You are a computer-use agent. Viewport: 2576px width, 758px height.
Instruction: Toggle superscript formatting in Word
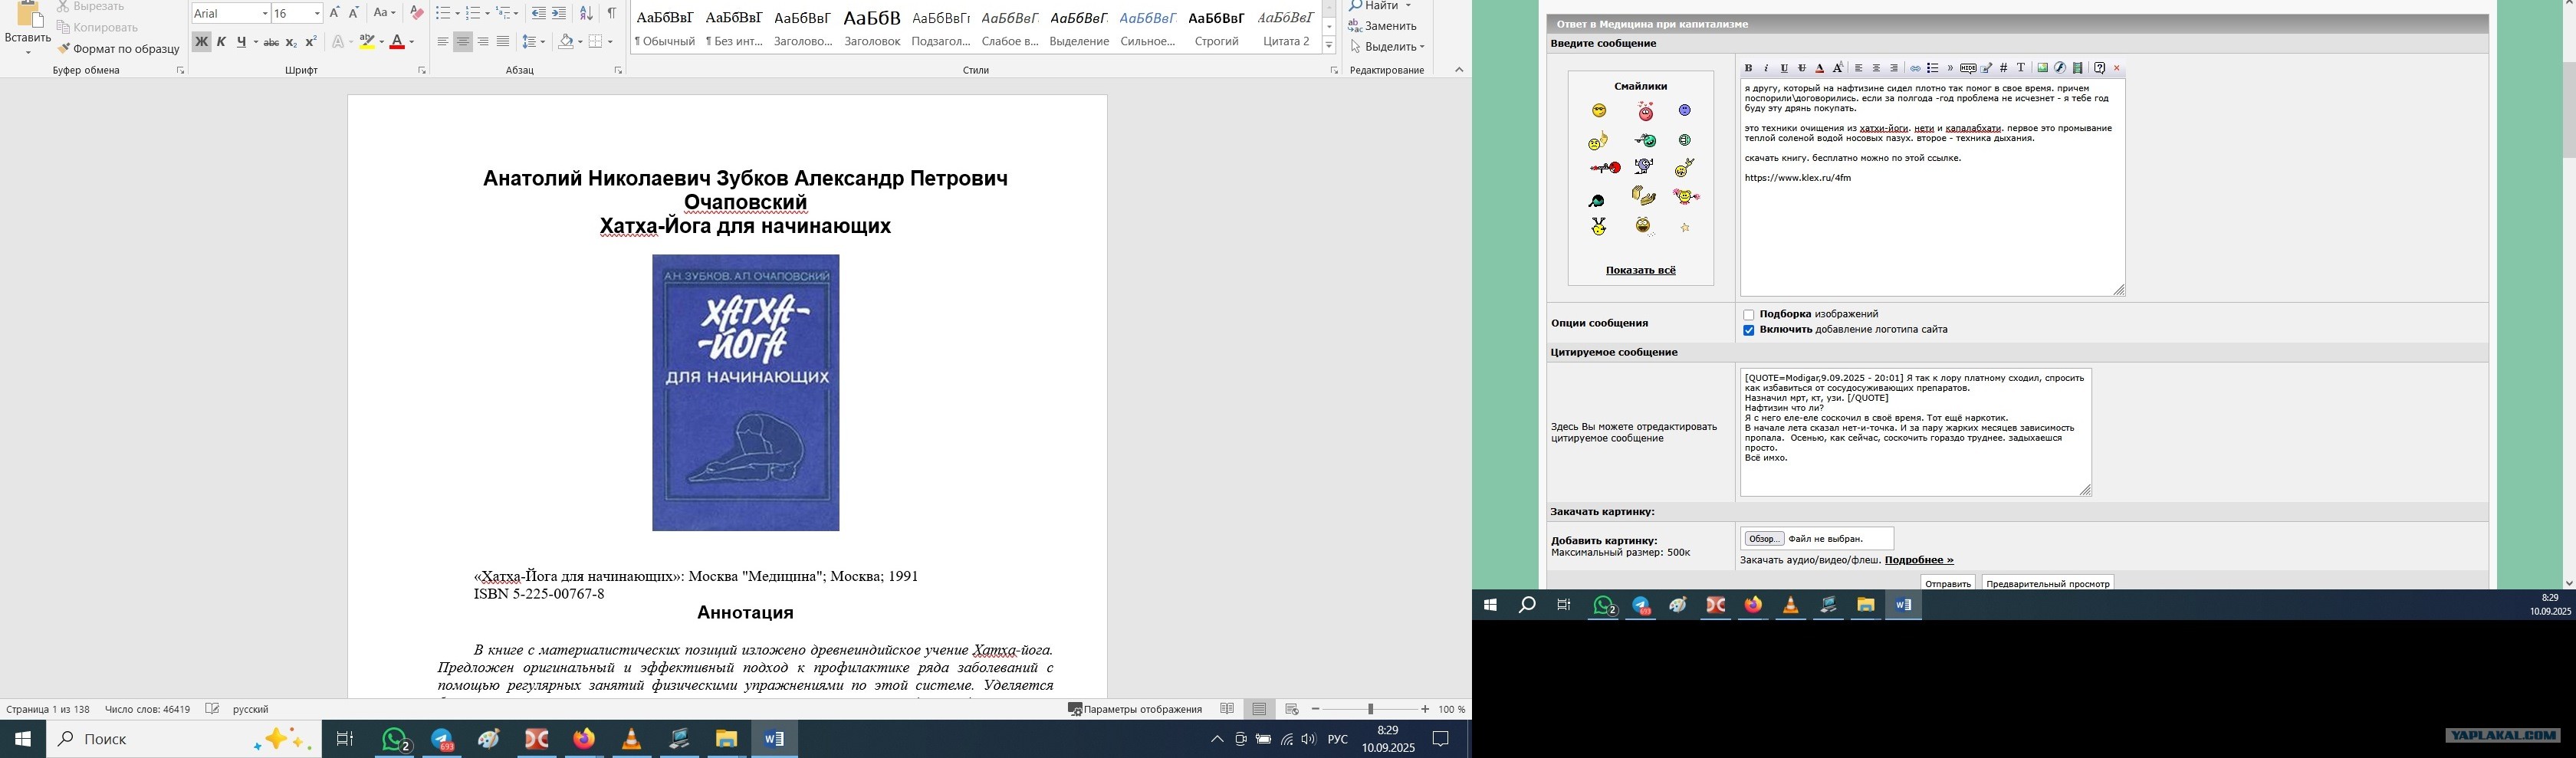pyautogui.click(x=311, y=42)
